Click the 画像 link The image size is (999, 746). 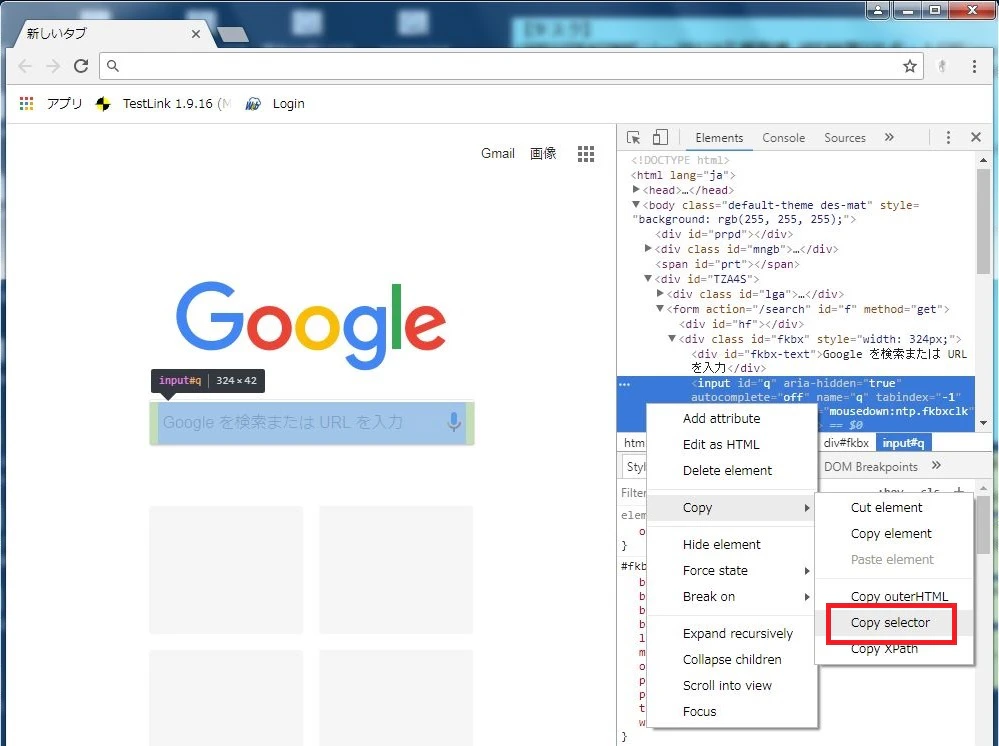(x=543, y=154)
